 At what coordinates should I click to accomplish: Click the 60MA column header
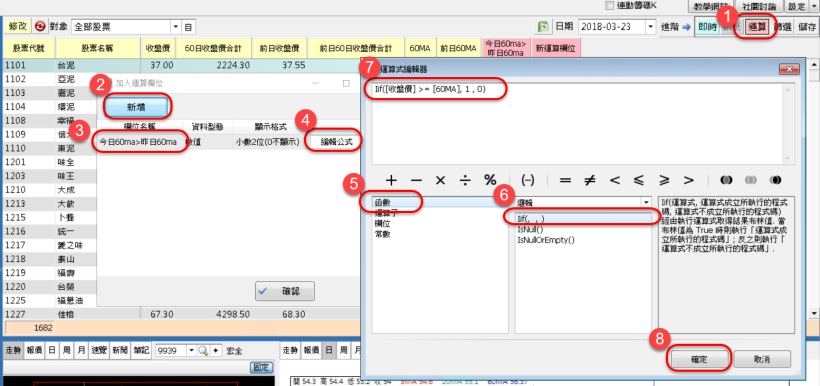(x=420, y=49)
